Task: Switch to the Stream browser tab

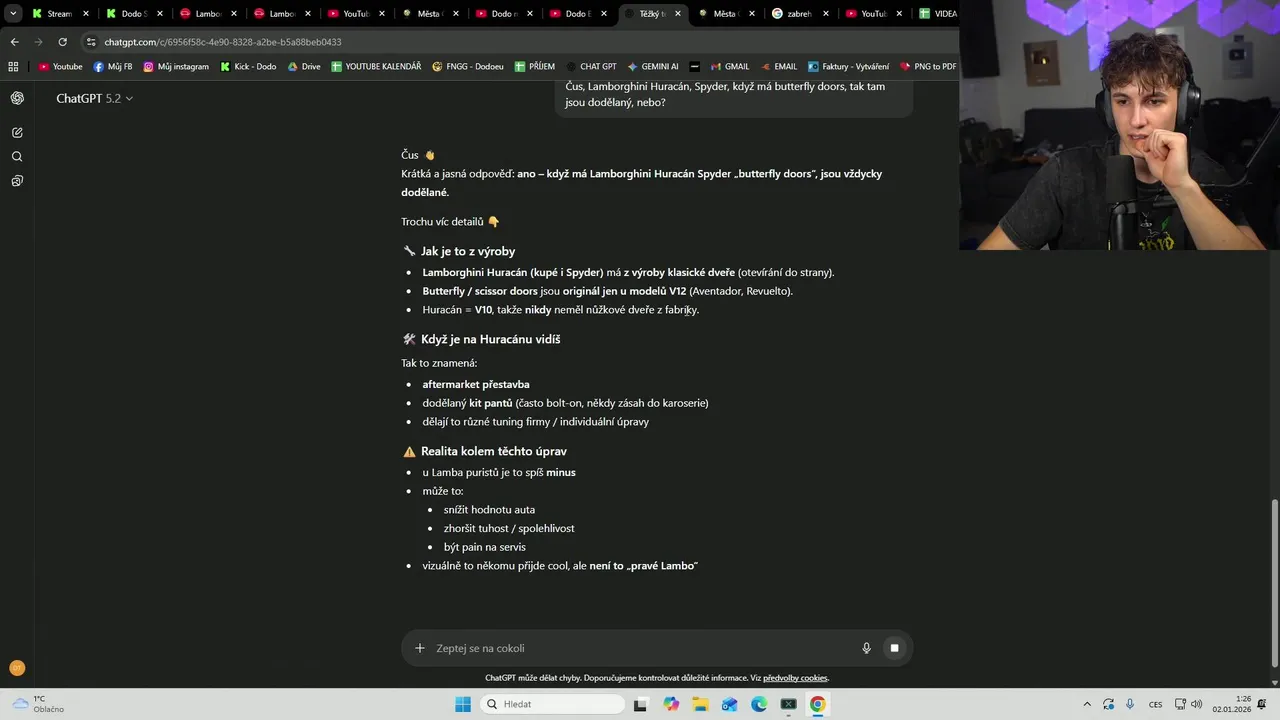Action: click(x=60, y=14)
